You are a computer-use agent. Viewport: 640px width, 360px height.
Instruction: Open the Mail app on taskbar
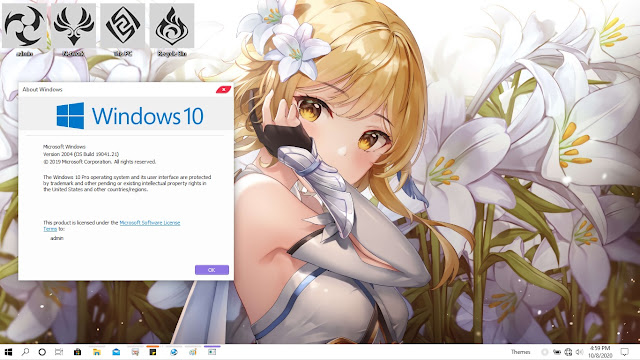point(116,352)
